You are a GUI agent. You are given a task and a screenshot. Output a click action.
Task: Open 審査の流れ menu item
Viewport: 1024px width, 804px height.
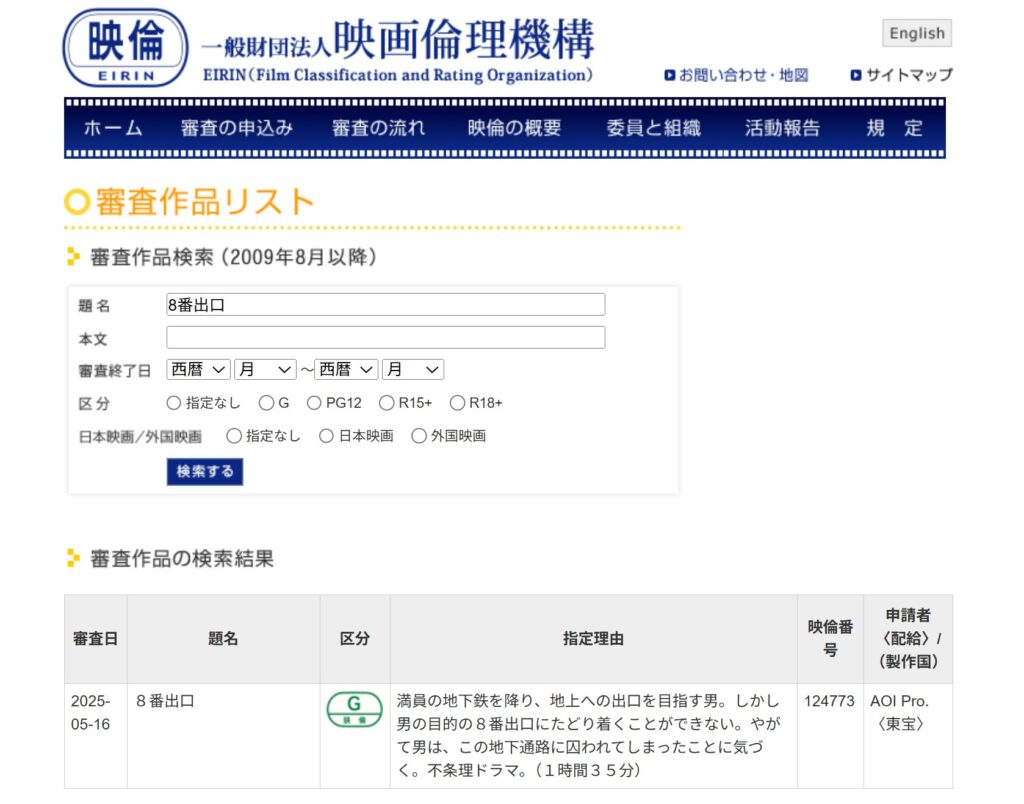tap(379, 128)
